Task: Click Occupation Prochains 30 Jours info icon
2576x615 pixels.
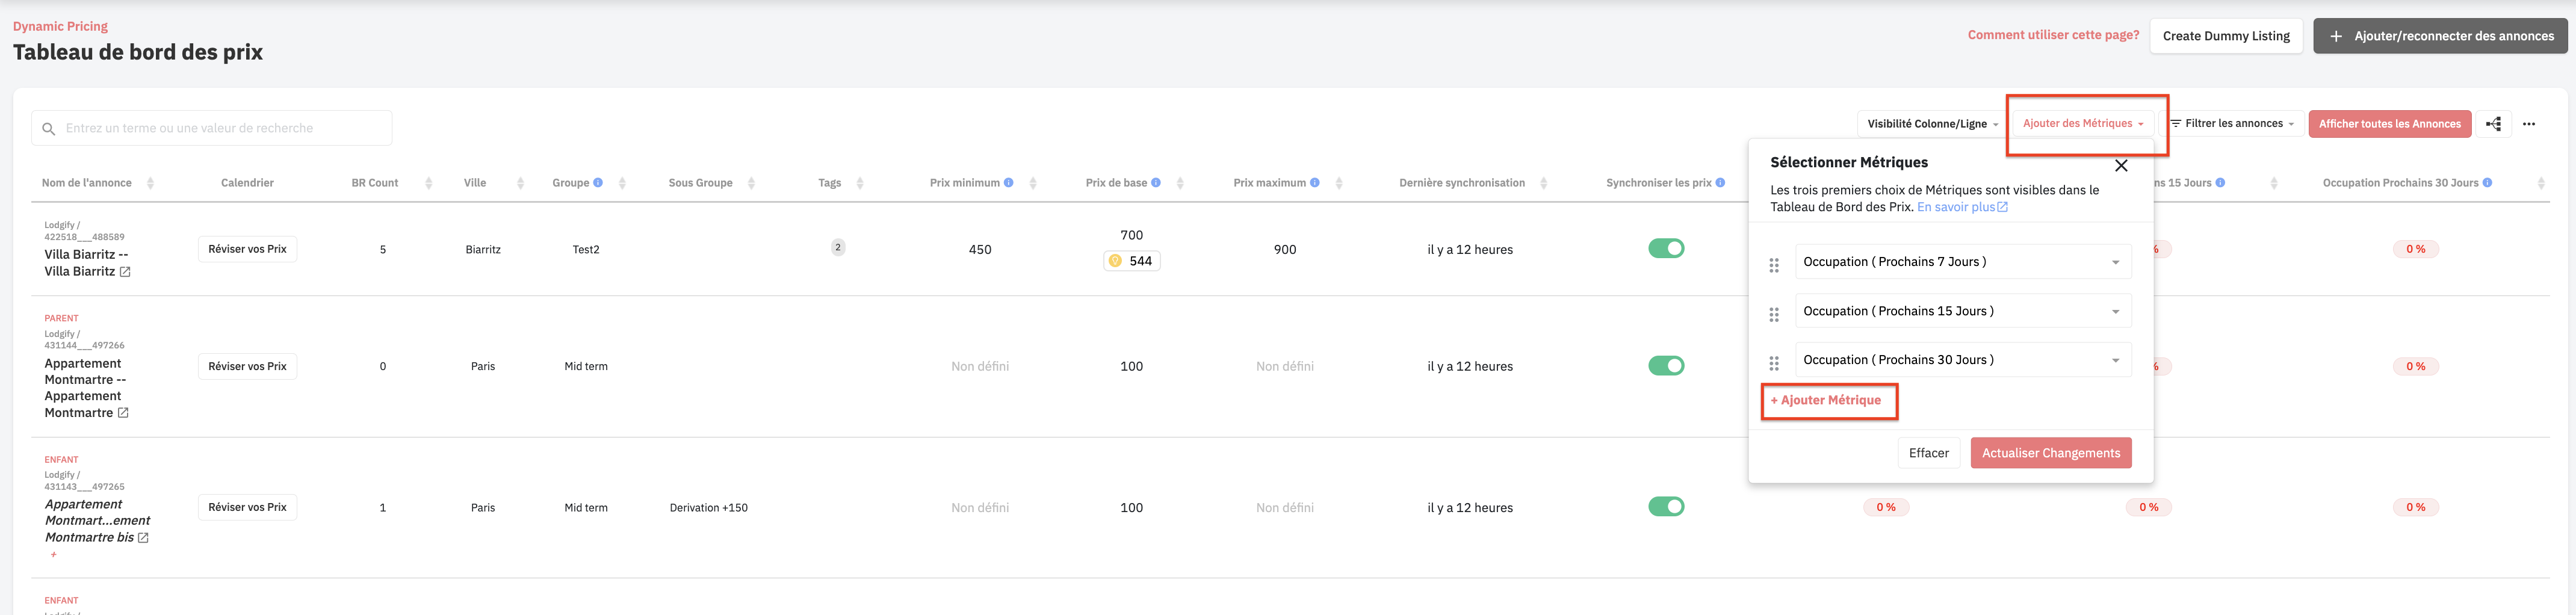Action: [2487, 183]
